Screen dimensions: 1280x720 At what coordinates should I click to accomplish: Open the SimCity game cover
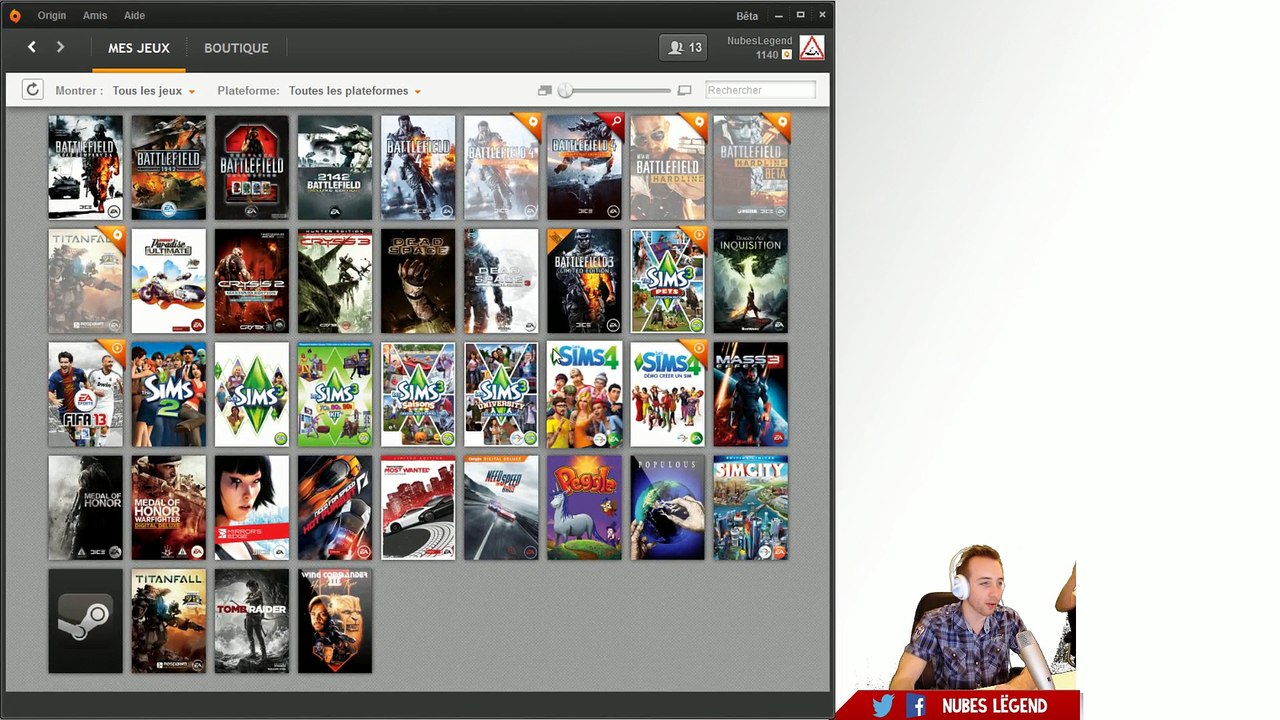[751, 508]
